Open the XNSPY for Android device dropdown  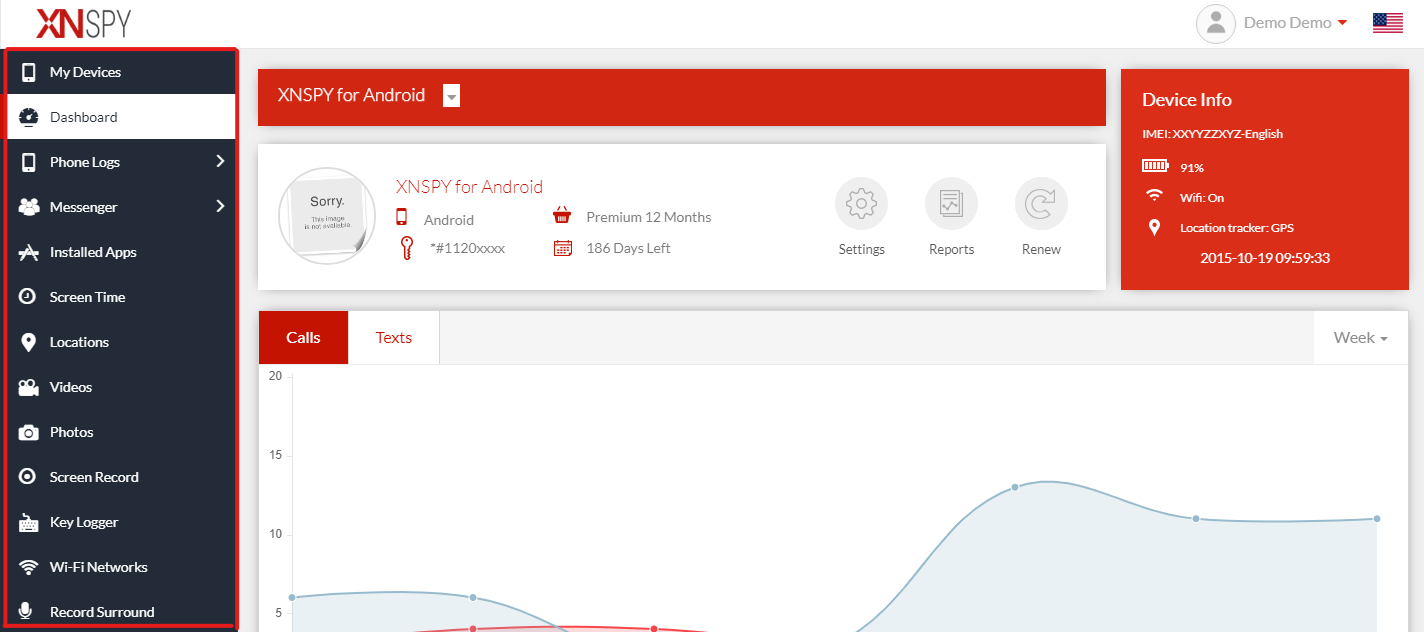click(x=451, y=96)
